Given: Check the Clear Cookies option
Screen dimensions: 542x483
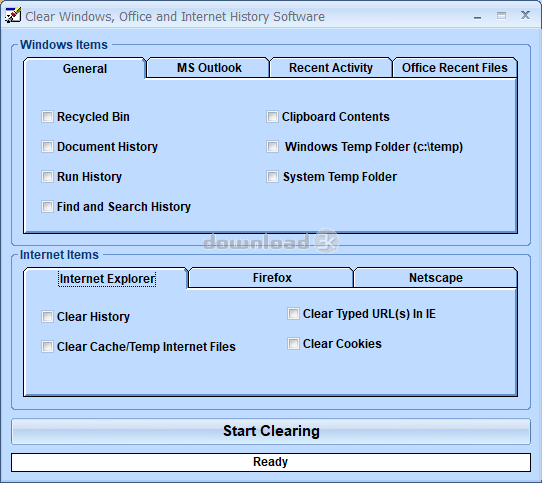Looking at the screenshot, I should pos(293,344).
